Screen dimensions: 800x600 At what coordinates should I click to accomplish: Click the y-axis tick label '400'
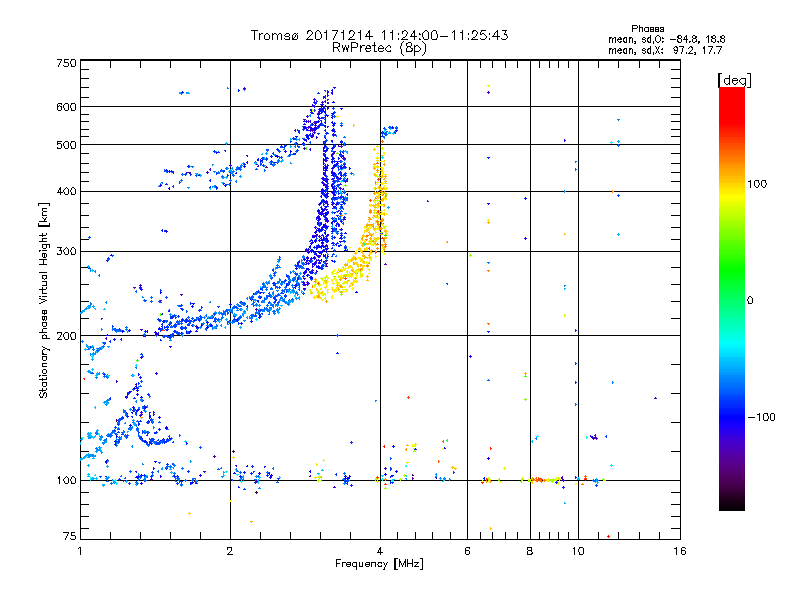click(66, 192)
